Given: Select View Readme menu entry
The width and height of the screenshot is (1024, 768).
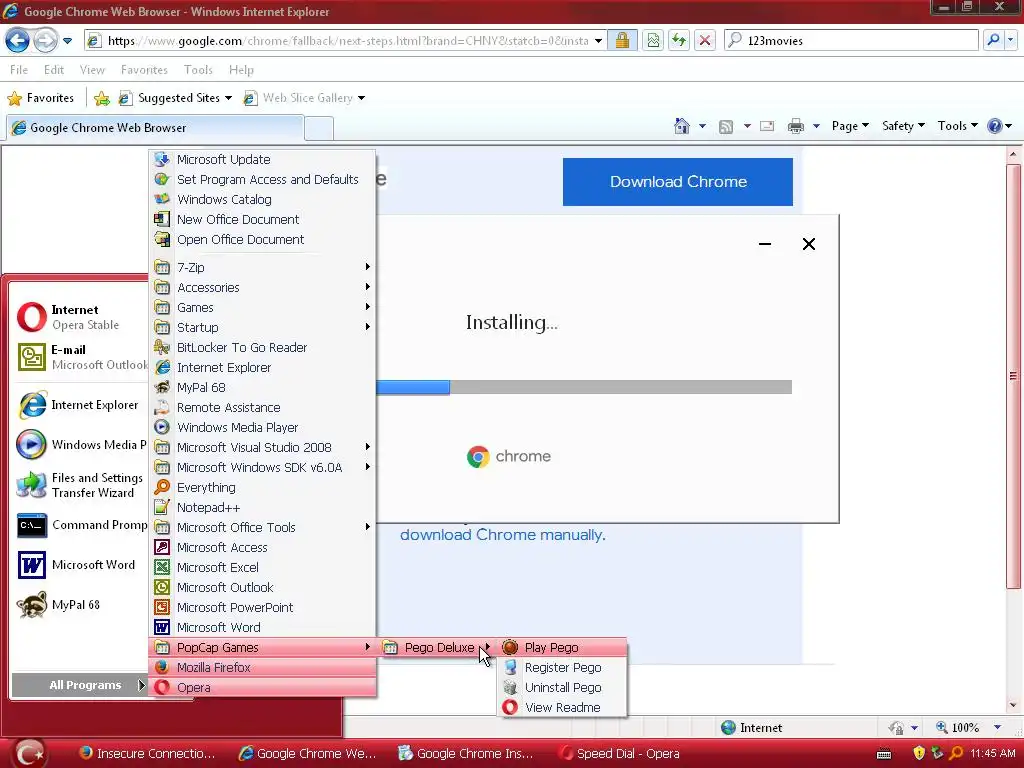Looking at the screenshot, I should (562, 707).
